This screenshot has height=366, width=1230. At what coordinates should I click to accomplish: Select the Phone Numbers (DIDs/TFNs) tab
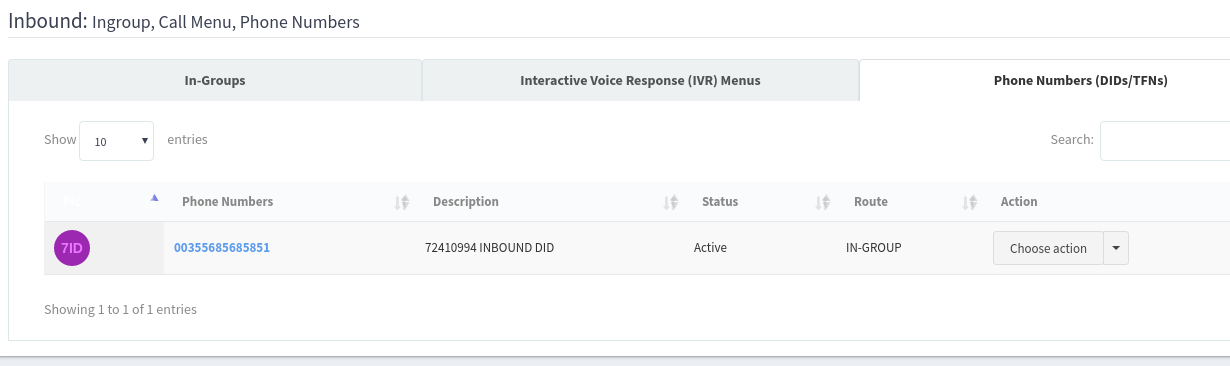coord(1045,80)
